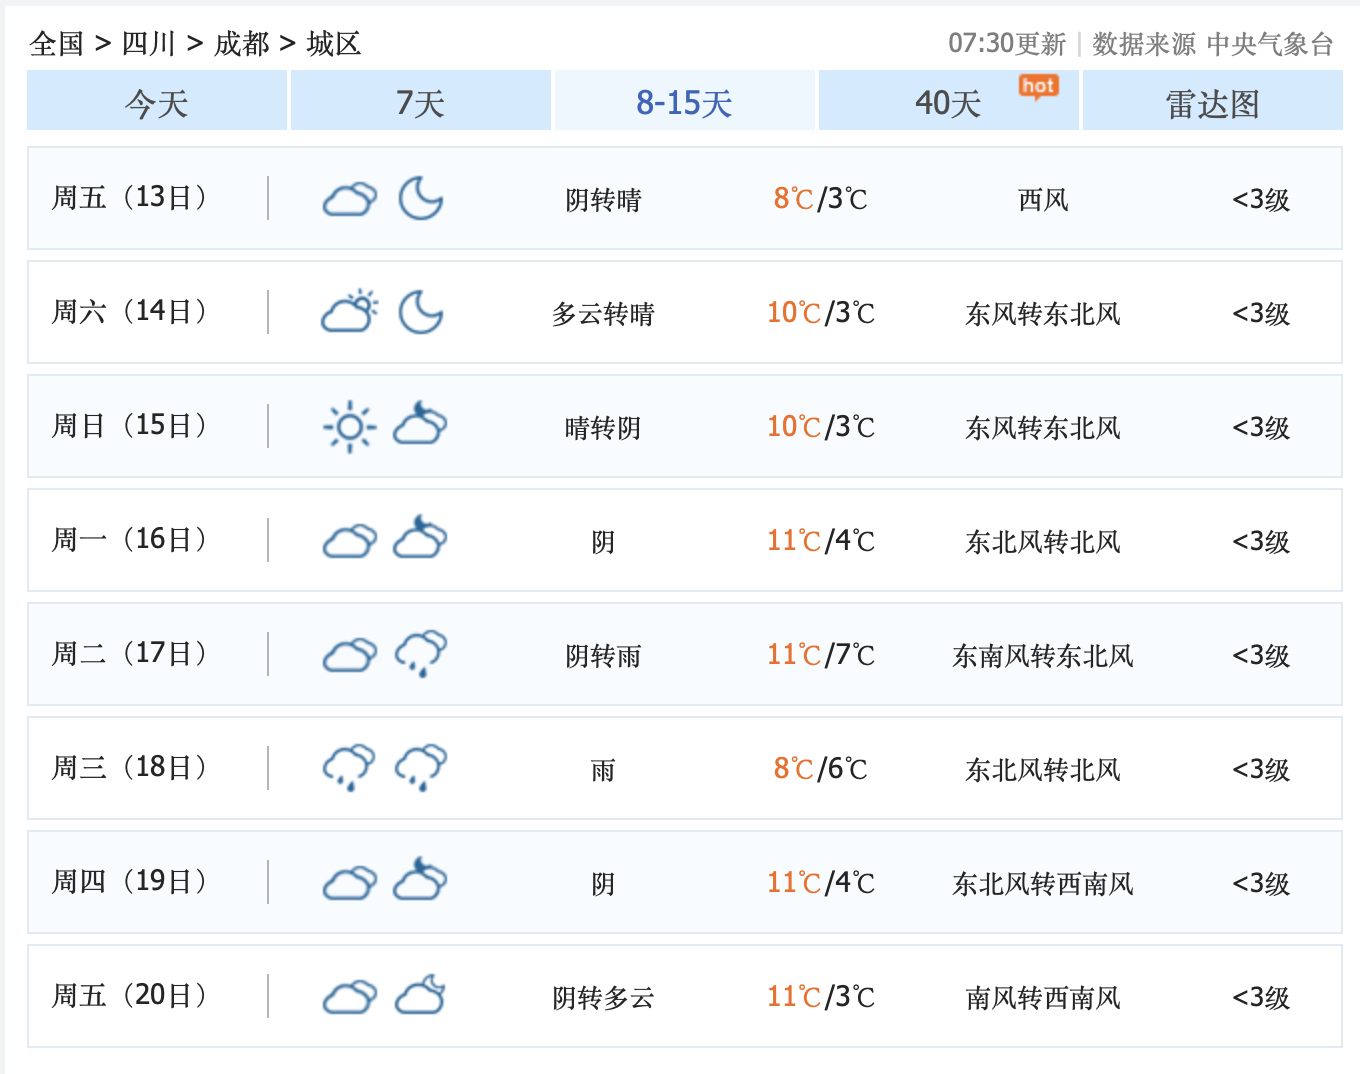
Task: Click 城区 in the breadcrumb
Action: pos(334,44)
